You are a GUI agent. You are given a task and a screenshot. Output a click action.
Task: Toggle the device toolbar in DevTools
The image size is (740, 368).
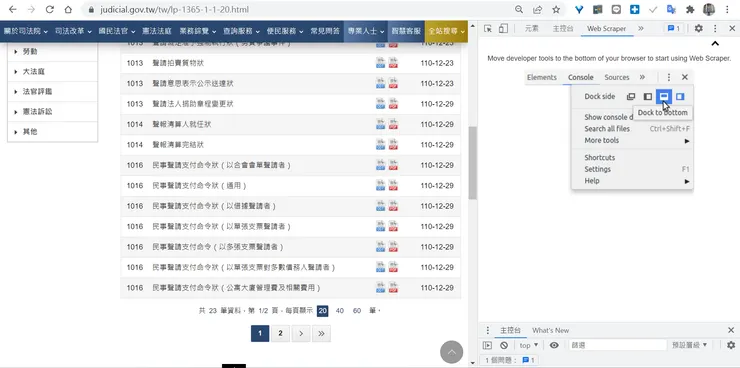503,29
